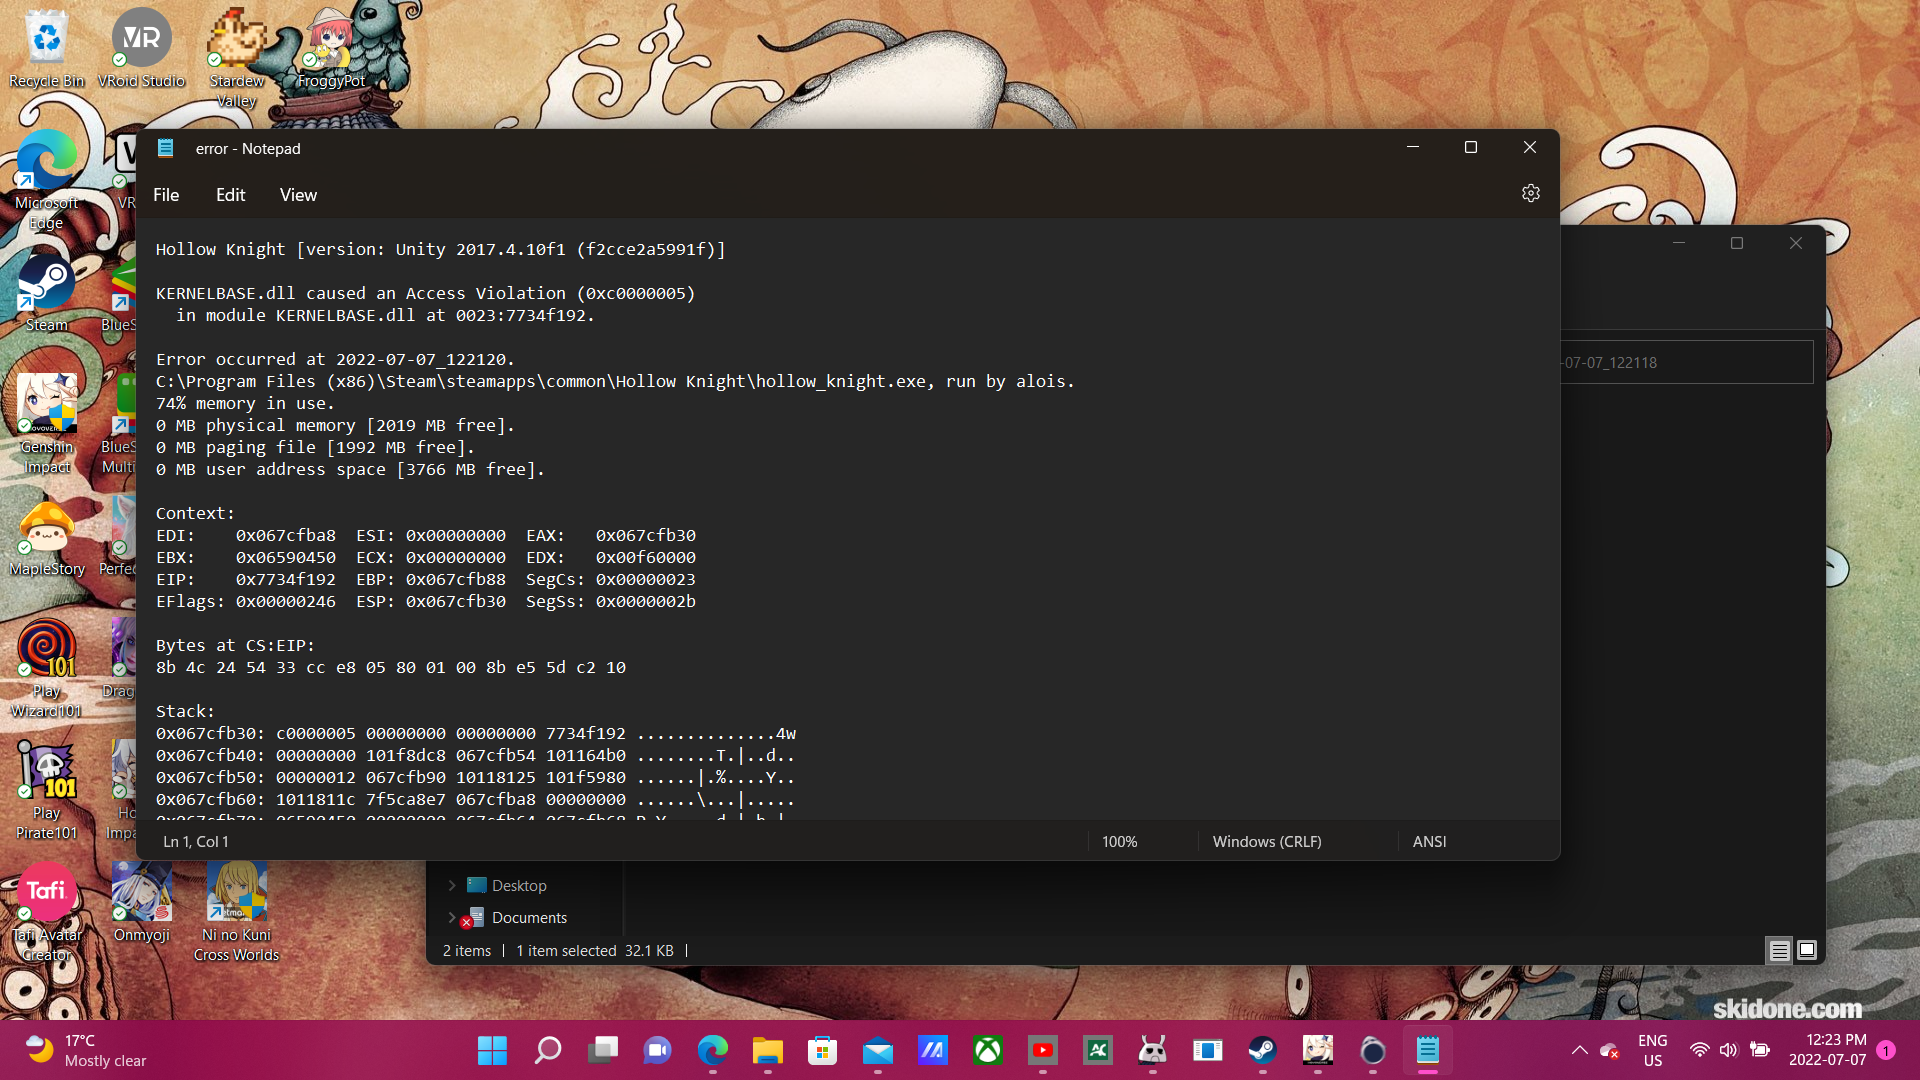The width and height of the screenshot is (1920, 1080).
Task: Place cursor on Hollow Knight version line
Action: [440, 249]
